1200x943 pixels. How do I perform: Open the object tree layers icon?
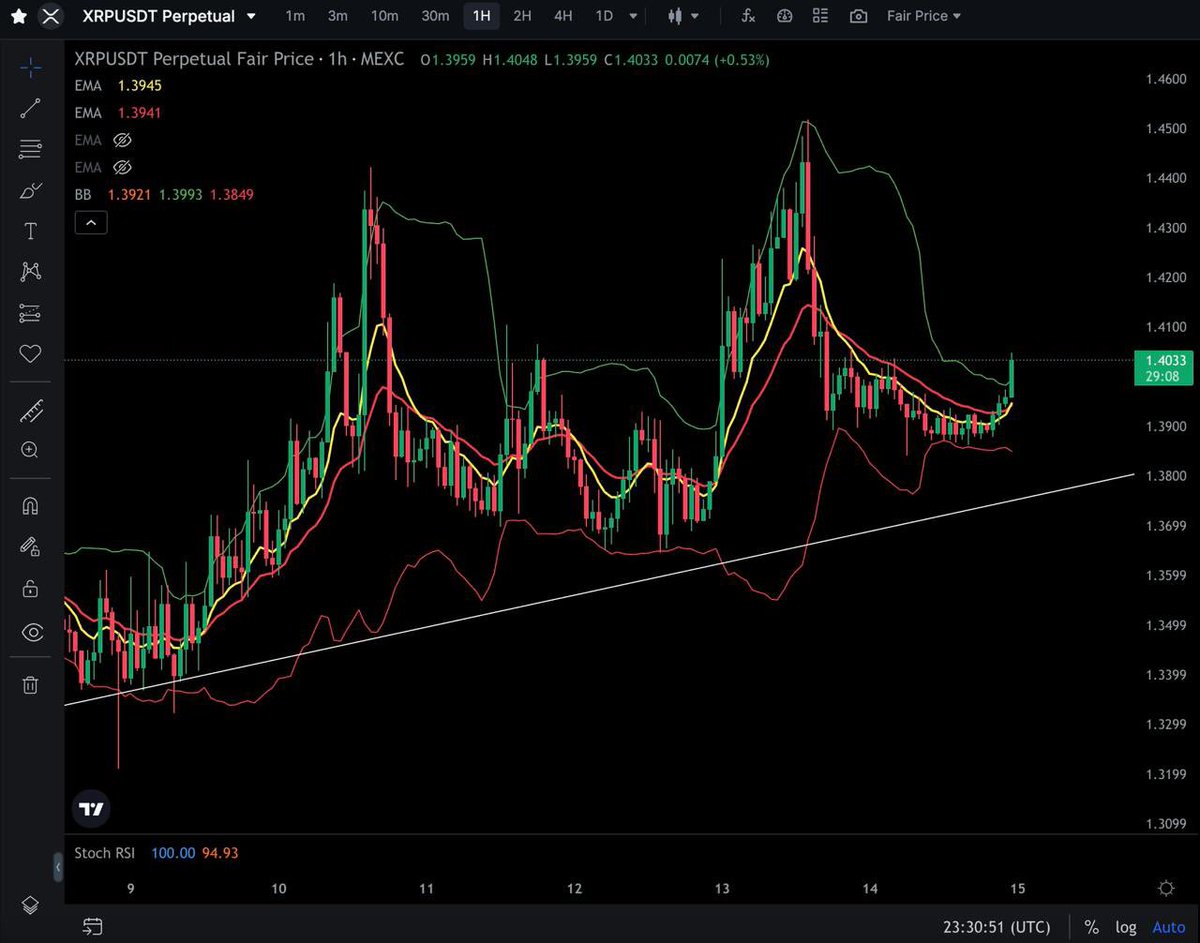[x=31, y=905]
